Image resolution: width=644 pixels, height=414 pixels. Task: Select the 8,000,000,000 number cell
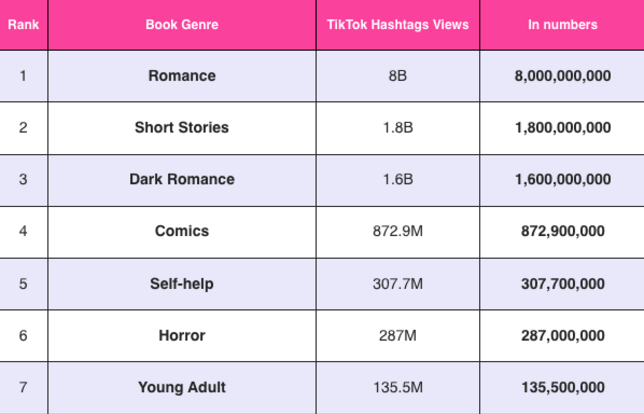[x=562, y=76]
